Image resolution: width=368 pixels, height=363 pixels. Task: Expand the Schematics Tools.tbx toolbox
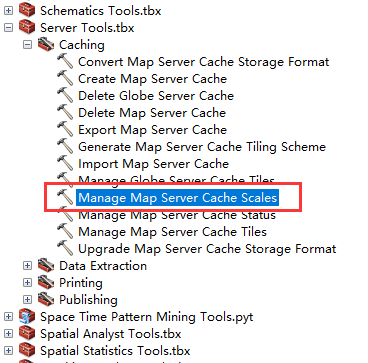tap(8, 11)
